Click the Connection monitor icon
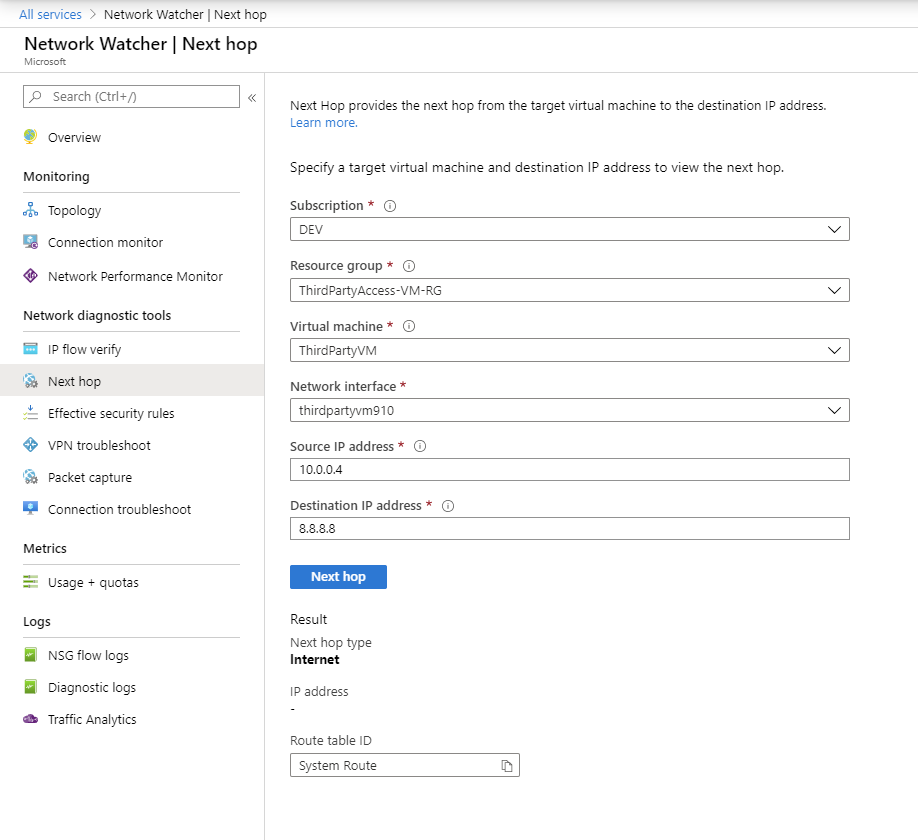This screenshot has height=840, width=918. [30, 242]
